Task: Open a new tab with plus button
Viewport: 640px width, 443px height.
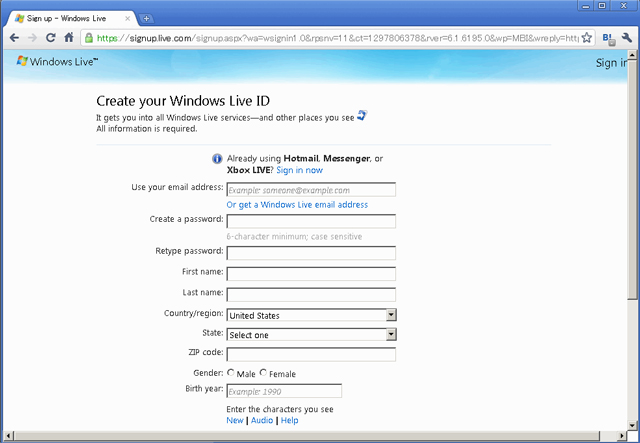Action: (x=146, y=18)
